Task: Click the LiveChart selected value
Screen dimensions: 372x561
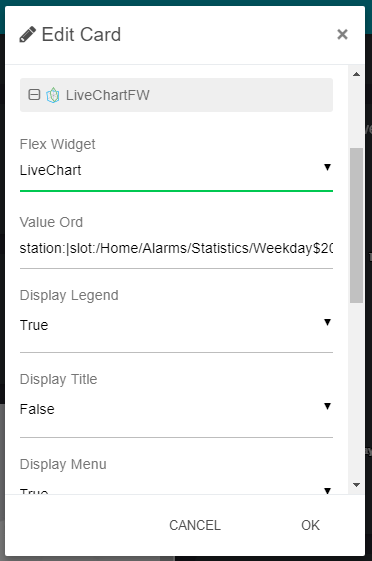Action: point(50,170)
